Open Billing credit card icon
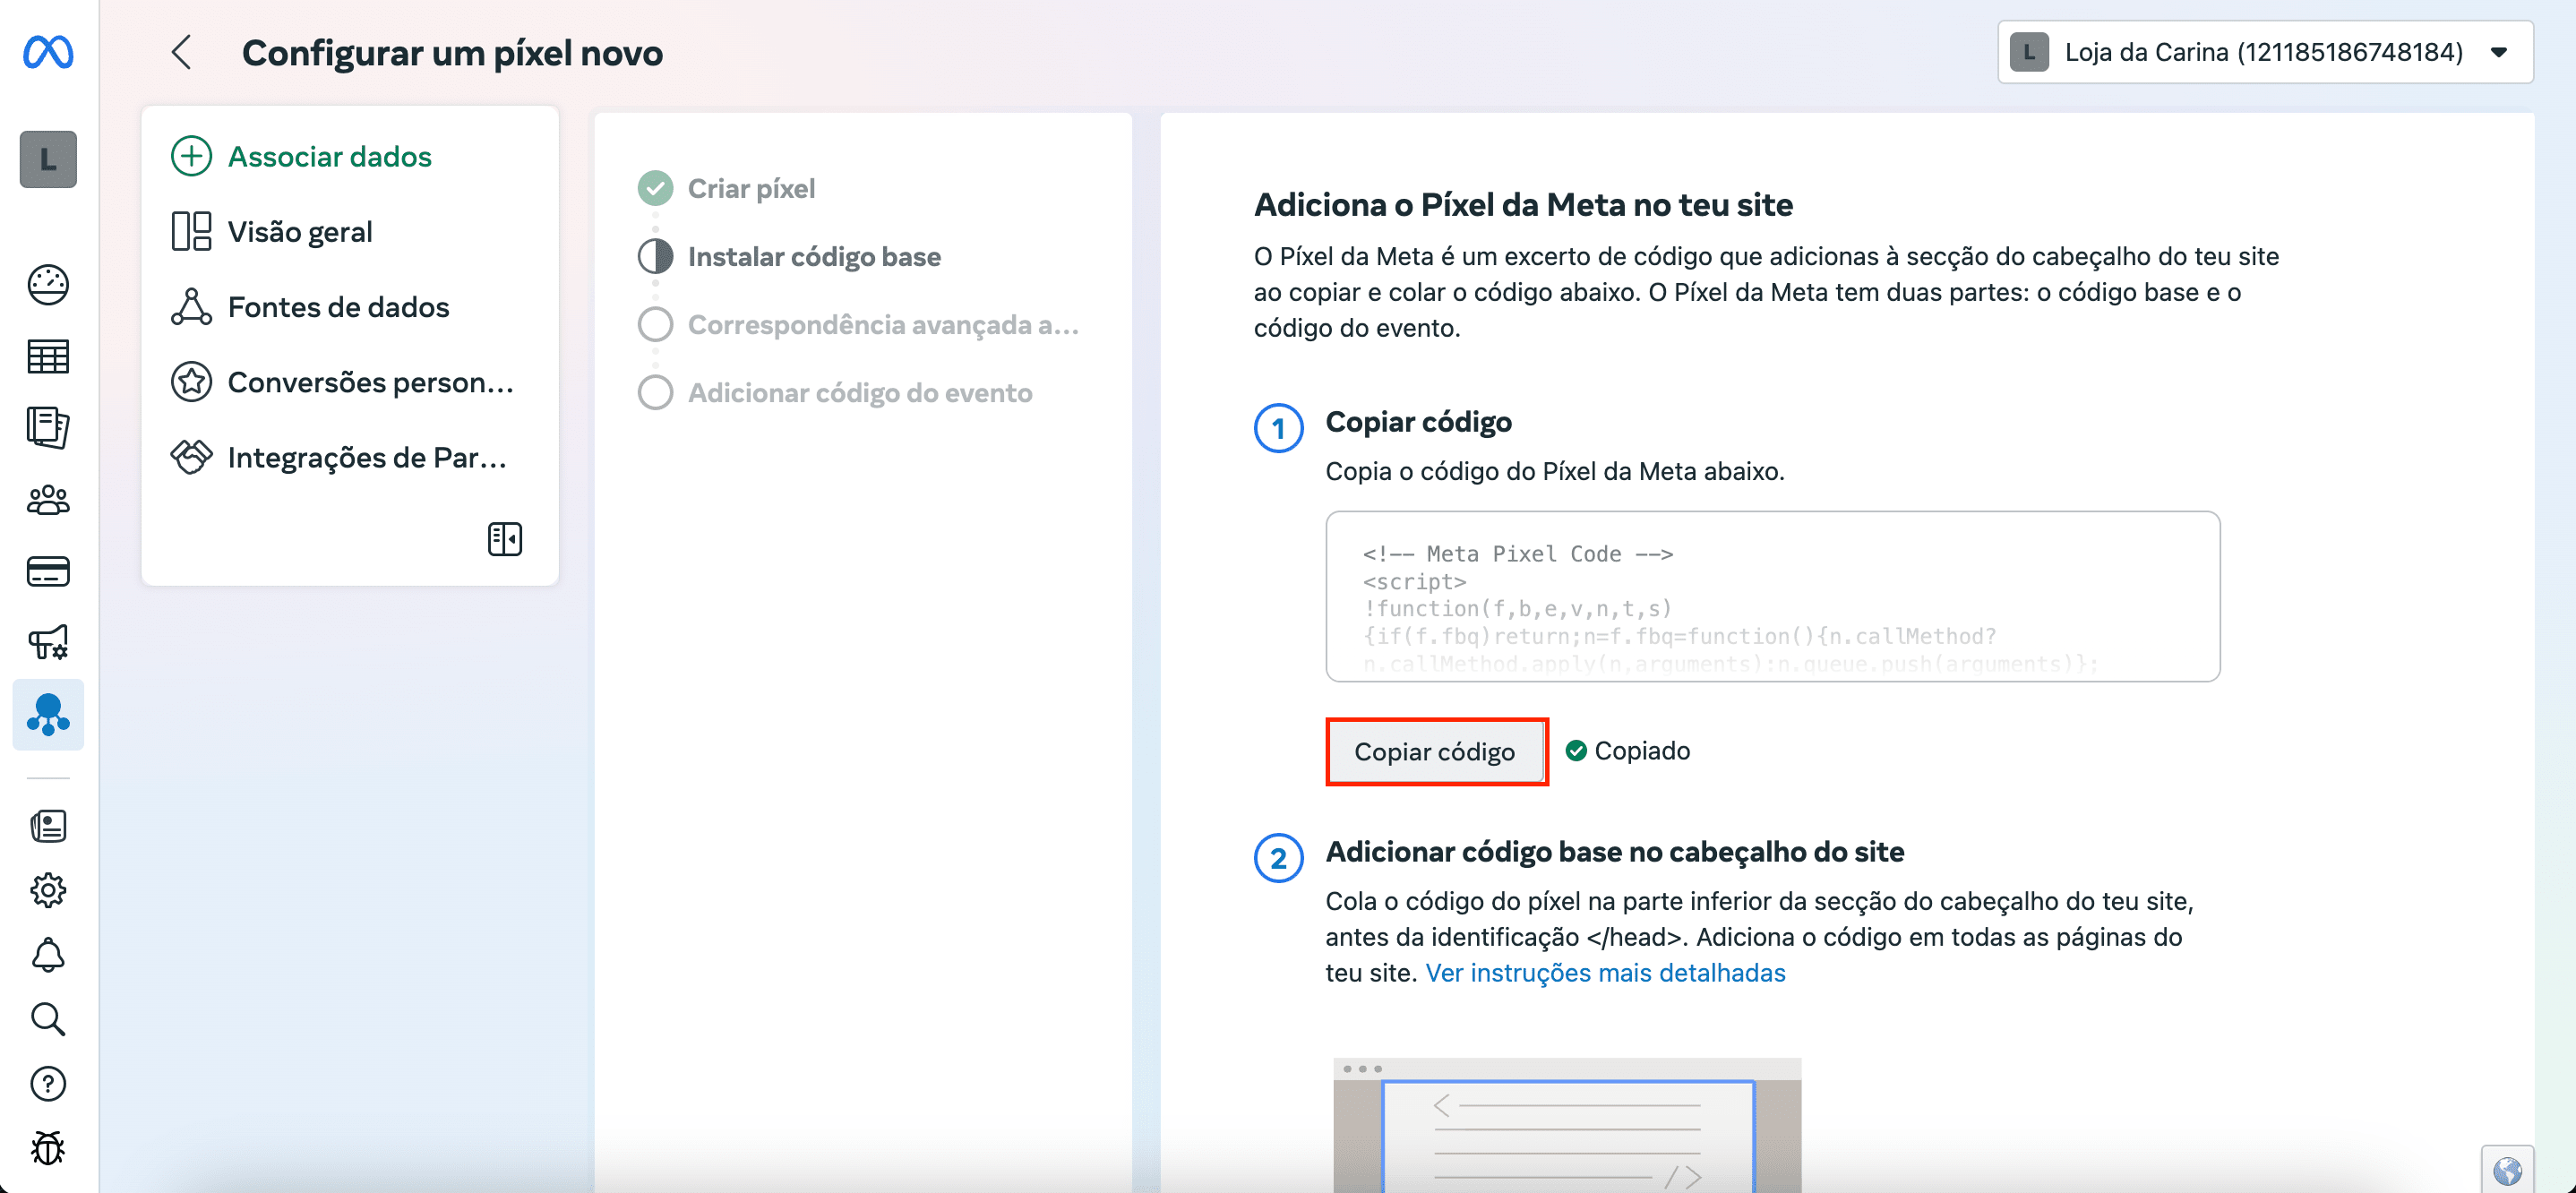 tap(48, 572)
